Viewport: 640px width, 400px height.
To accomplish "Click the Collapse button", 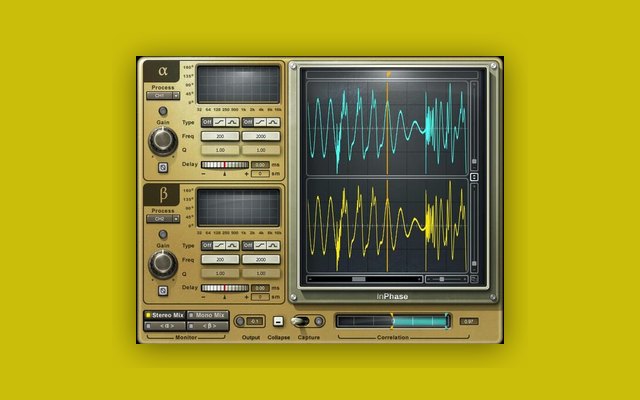I will [278, 321].
